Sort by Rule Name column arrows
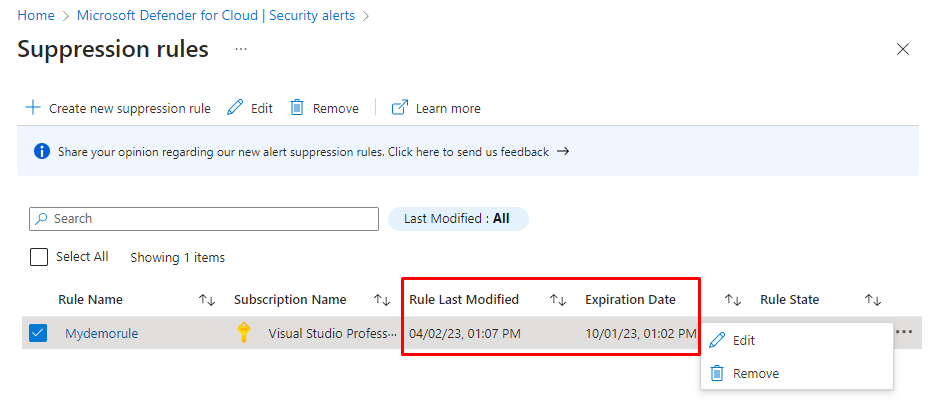935x414 pixels. coord(207,300)
